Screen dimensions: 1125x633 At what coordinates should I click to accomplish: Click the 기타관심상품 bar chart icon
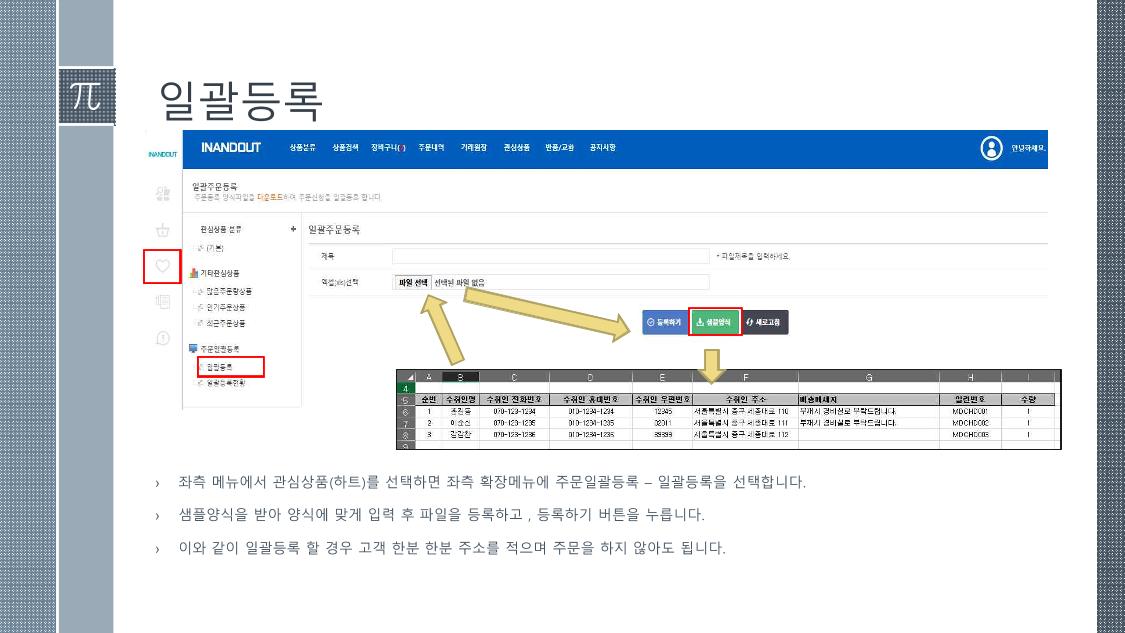point(193,273)
